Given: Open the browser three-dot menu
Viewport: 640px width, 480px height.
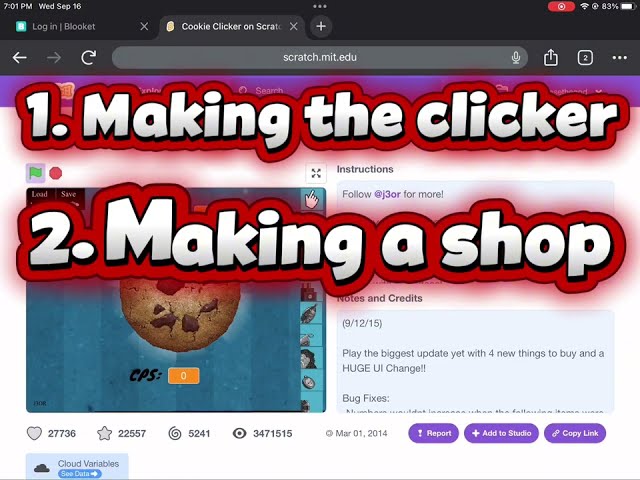Looking at the screenshot, I should [x=620, y=58].
